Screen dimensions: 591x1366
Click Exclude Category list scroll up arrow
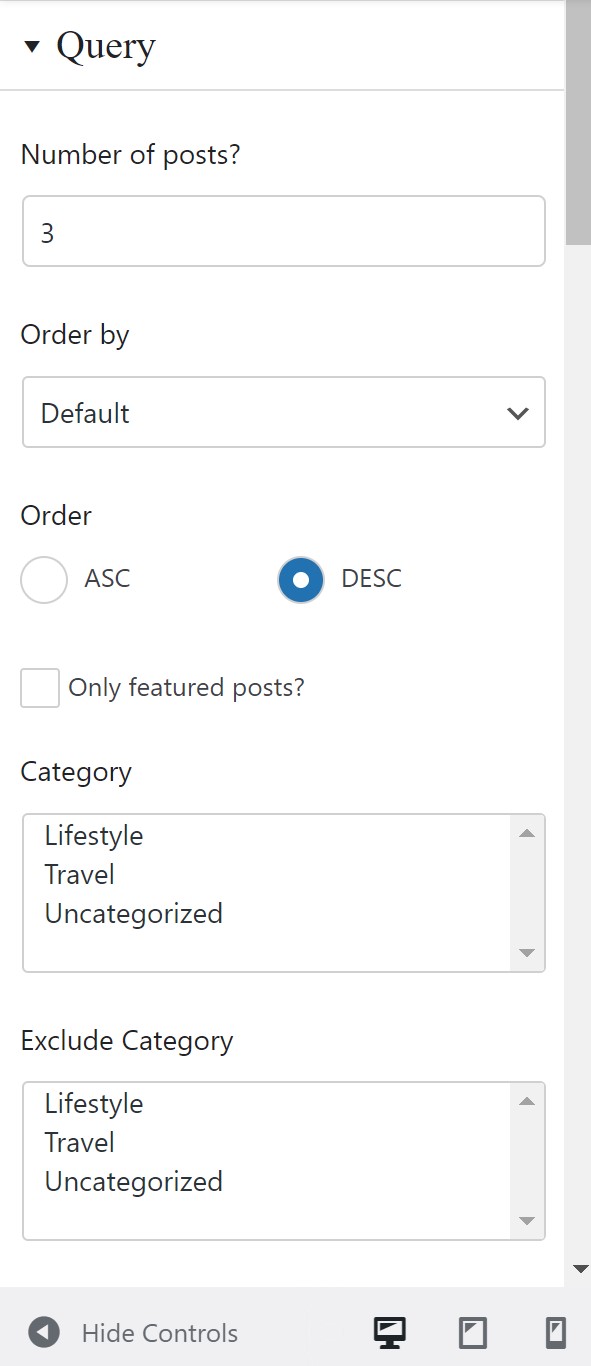tap(527, 1101)
